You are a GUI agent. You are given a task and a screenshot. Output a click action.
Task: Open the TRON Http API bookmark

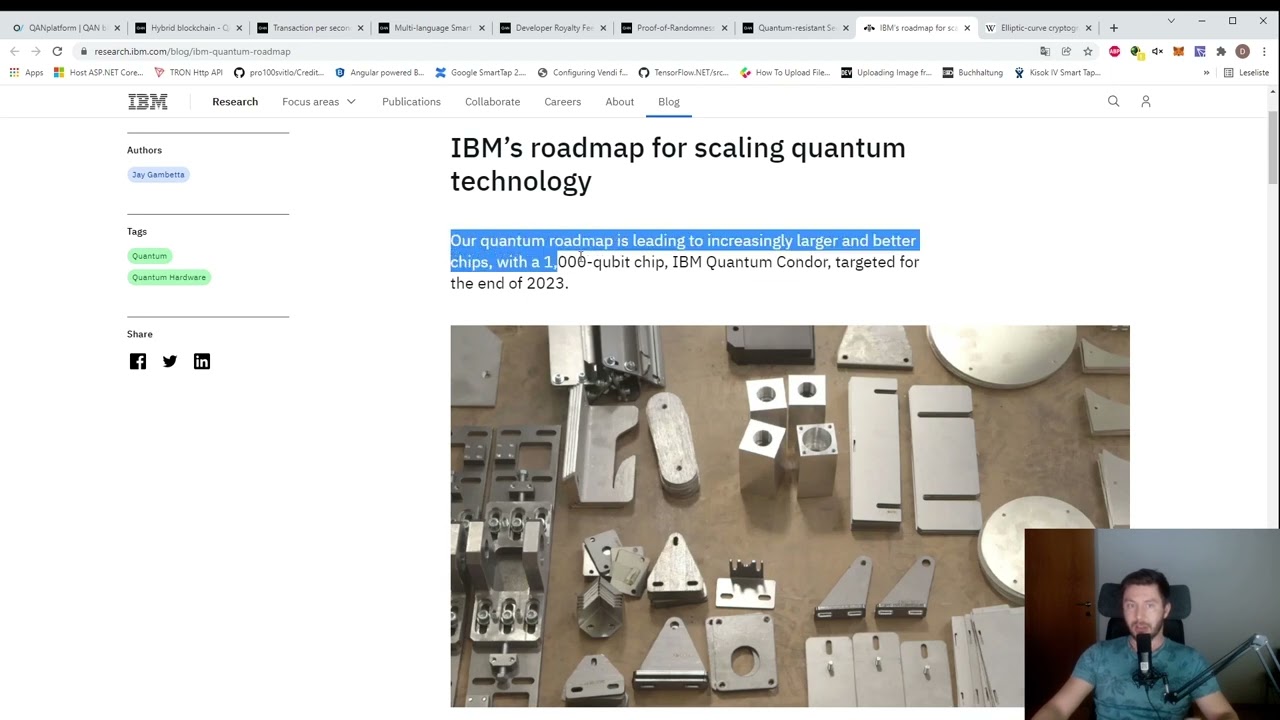click(x=188, y=72)
